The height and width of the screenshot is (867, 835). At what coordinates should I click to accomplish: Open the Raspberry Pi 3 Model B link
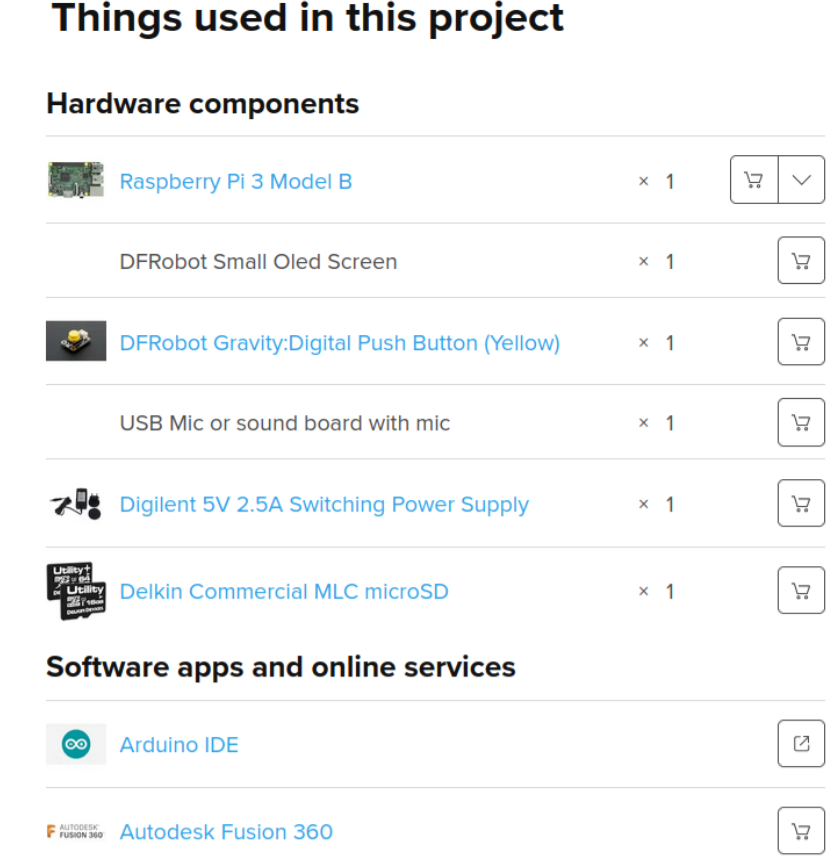[236, 181]
